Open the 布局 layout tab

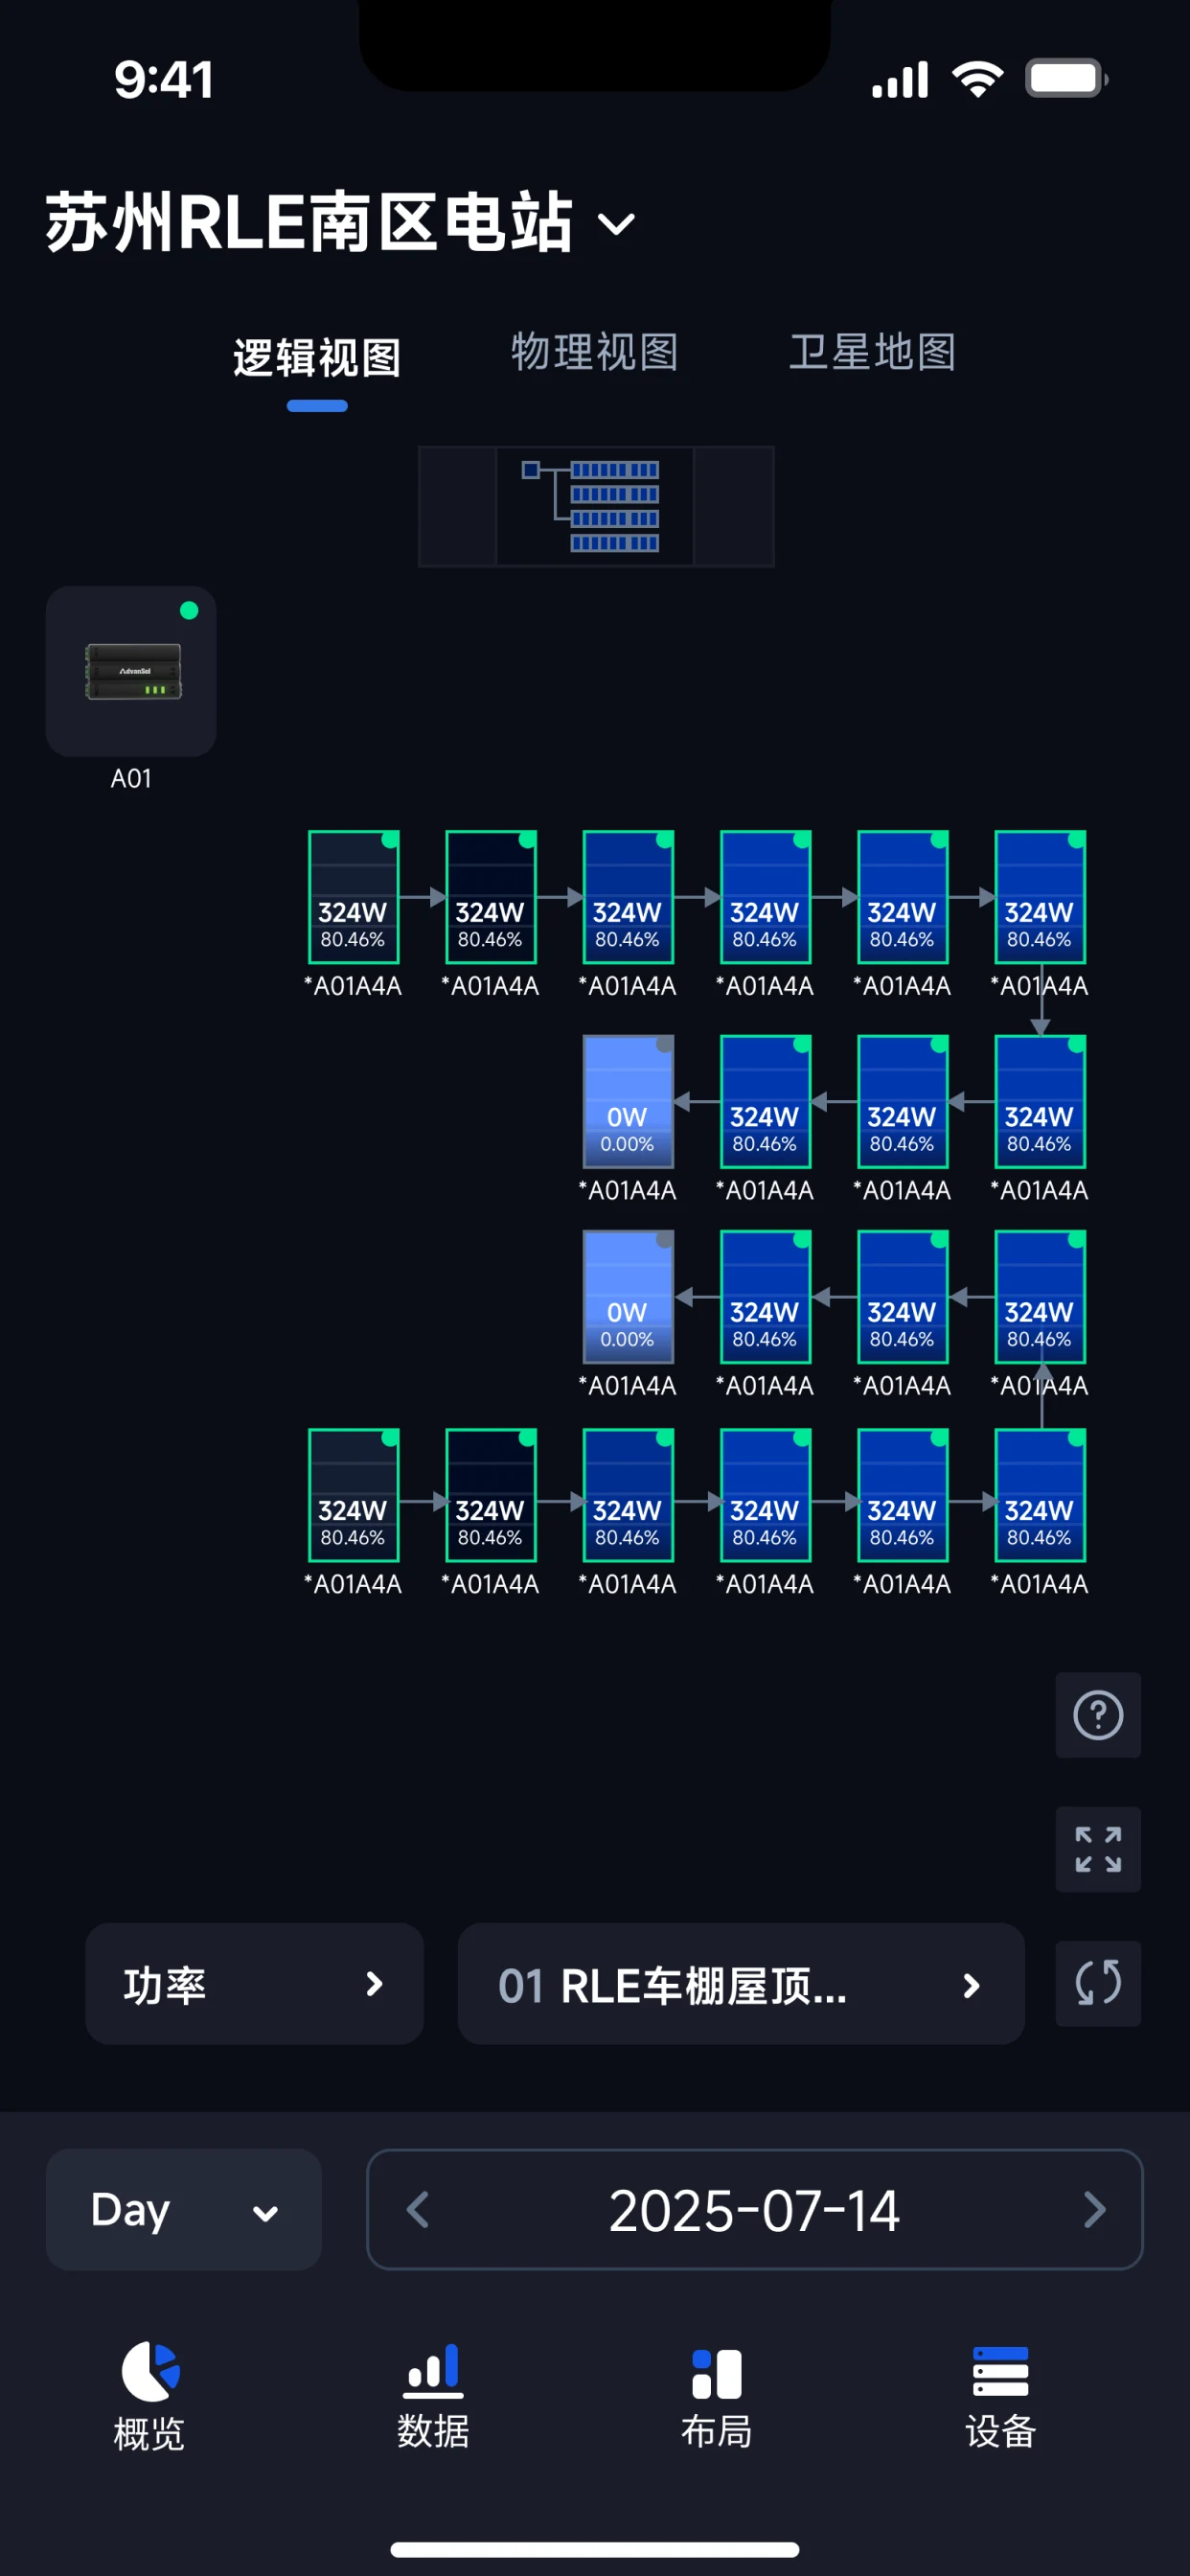coord(717,2396)
